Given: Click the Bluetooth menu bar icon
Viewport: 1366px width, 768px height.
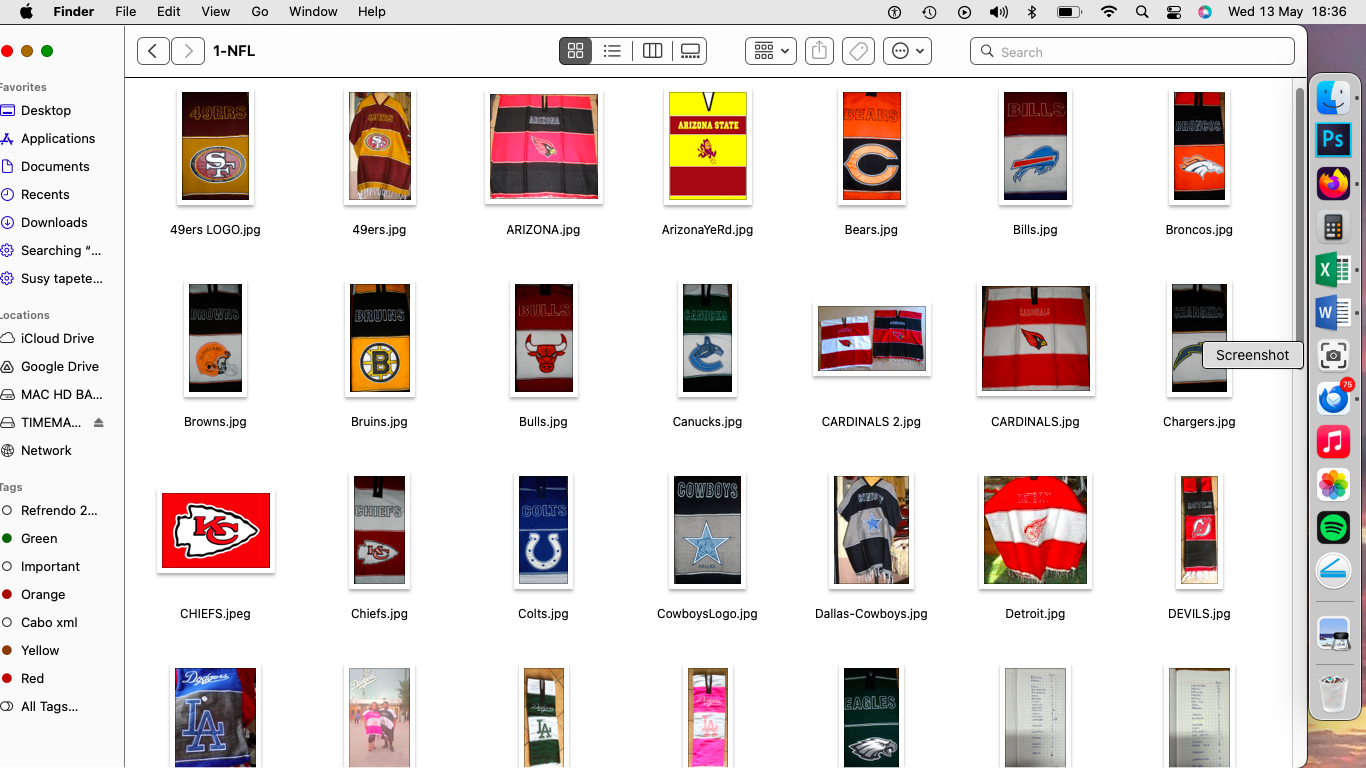Looking at the screenshot, I should 1032,12.
